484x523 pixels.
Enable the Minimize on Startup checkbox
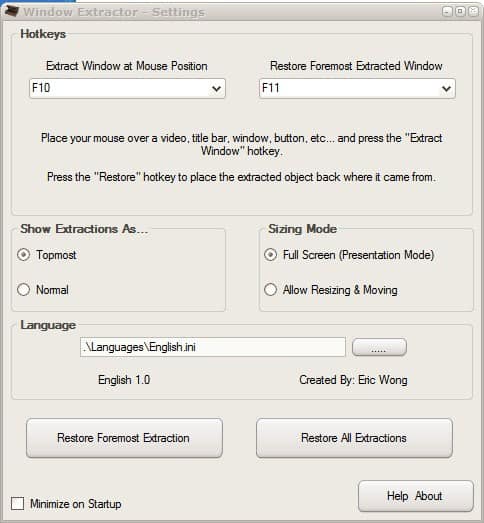pos(17,503)
